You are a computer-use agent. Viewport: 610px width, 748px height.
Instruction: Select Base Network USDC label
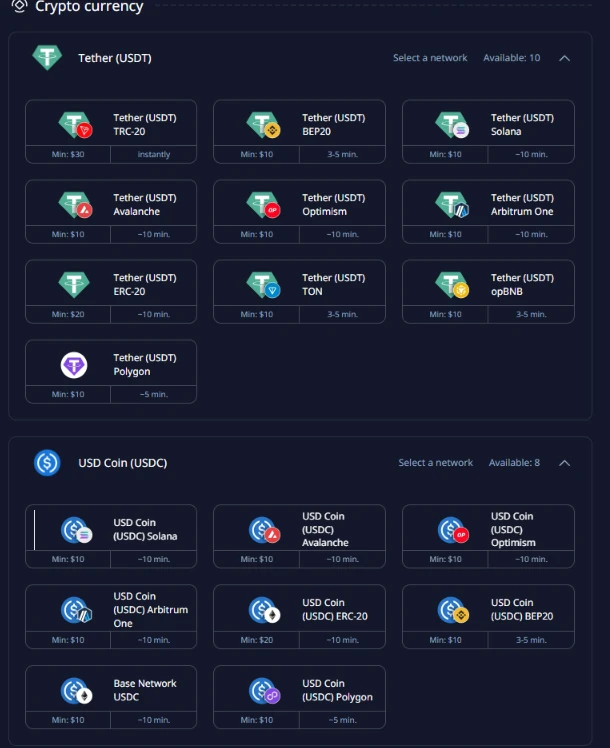pos(145,690)
